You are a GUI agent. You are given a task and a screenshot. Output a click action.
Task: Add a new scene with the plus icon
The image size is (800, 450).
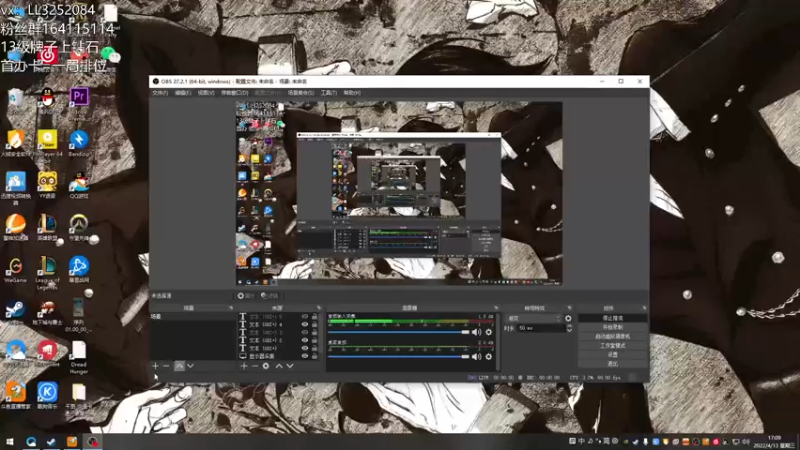point(155,366)
